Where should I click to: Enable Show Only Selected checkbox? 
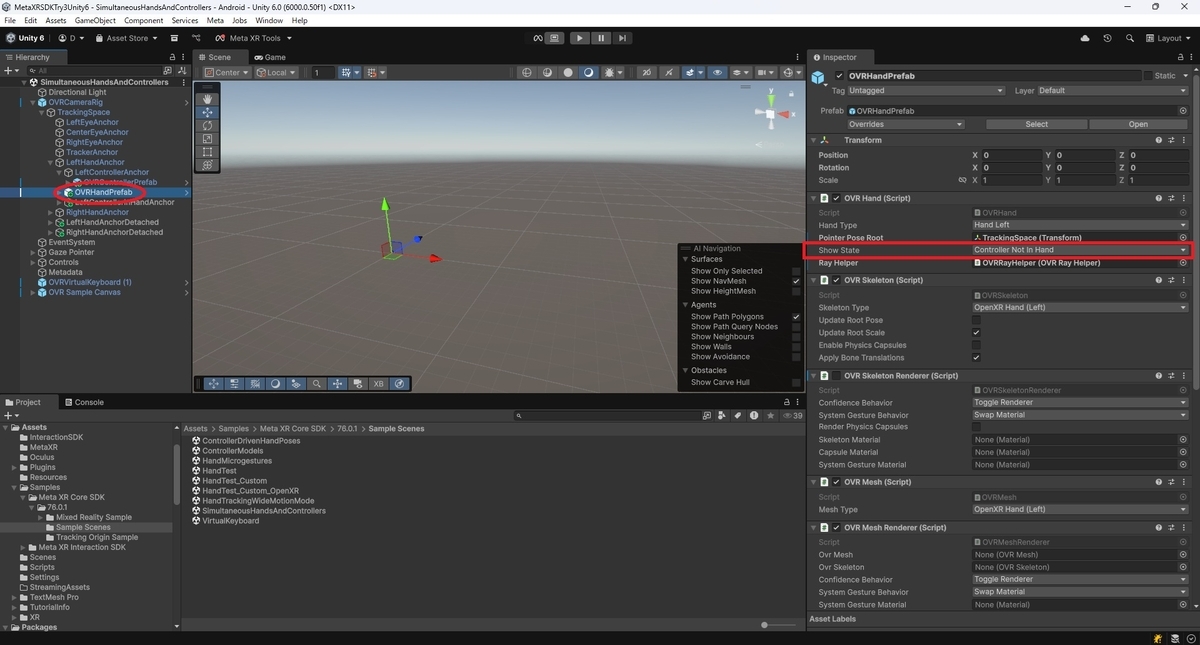coord(796,271)
